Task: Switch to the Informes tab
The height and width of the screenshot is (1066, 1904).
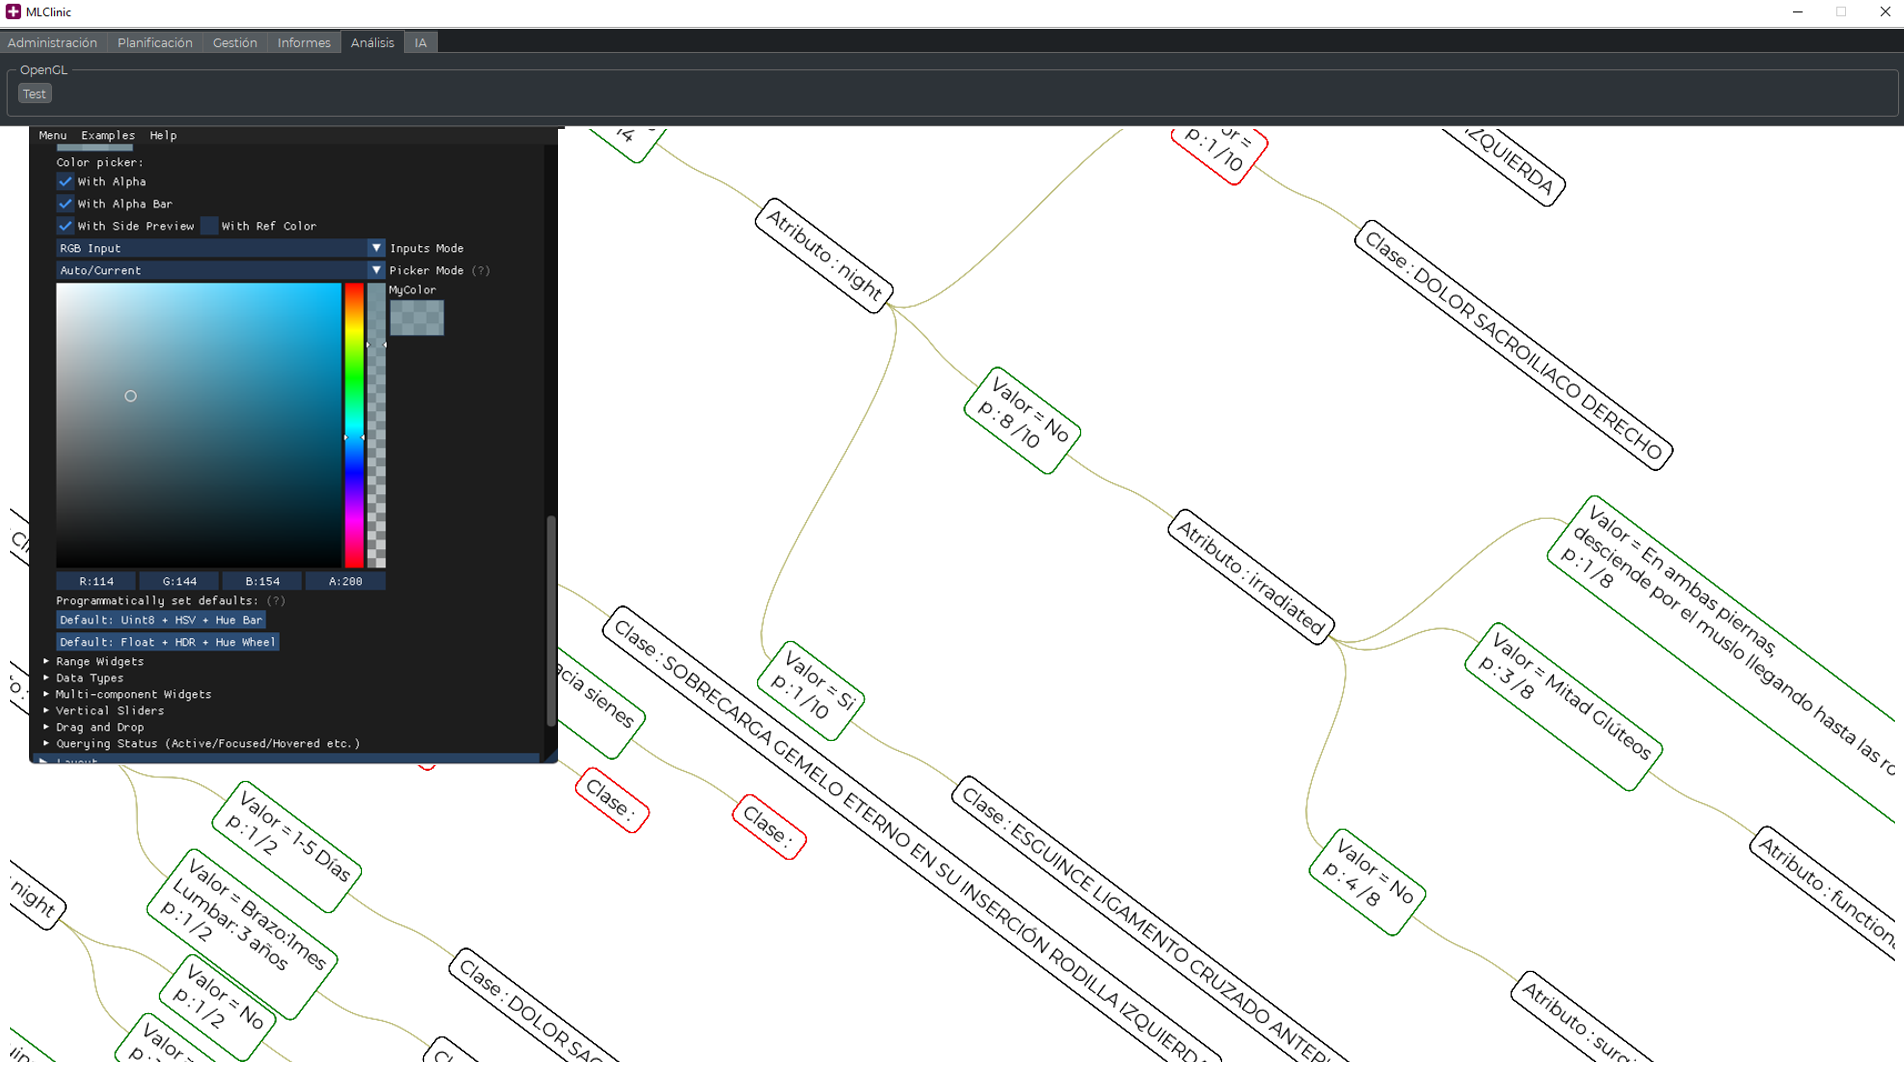Action: pos(303,43)
